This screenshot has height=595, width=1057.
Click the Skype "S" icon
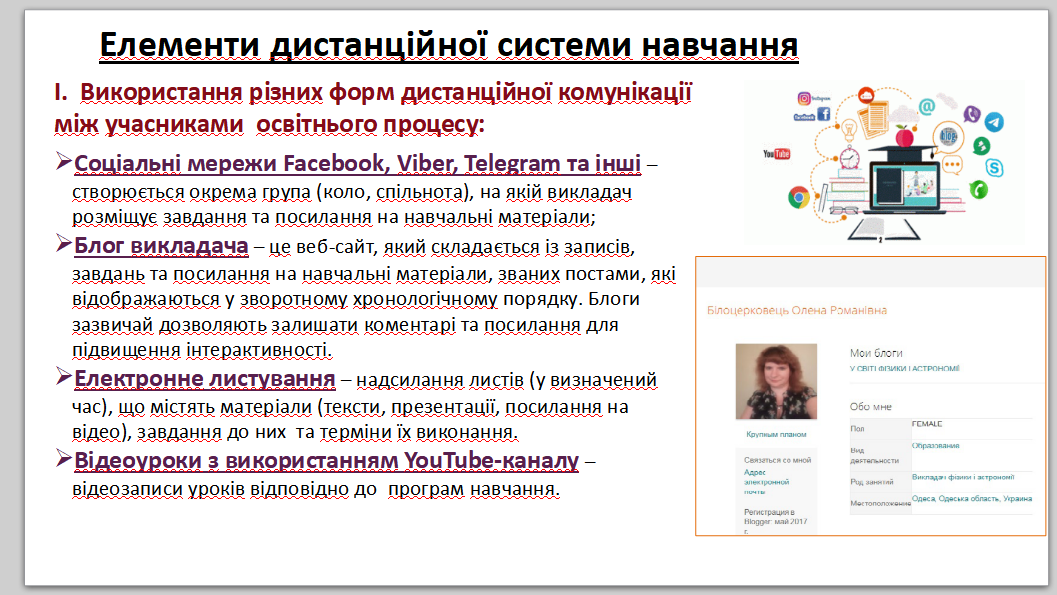[x=996, y=166]
